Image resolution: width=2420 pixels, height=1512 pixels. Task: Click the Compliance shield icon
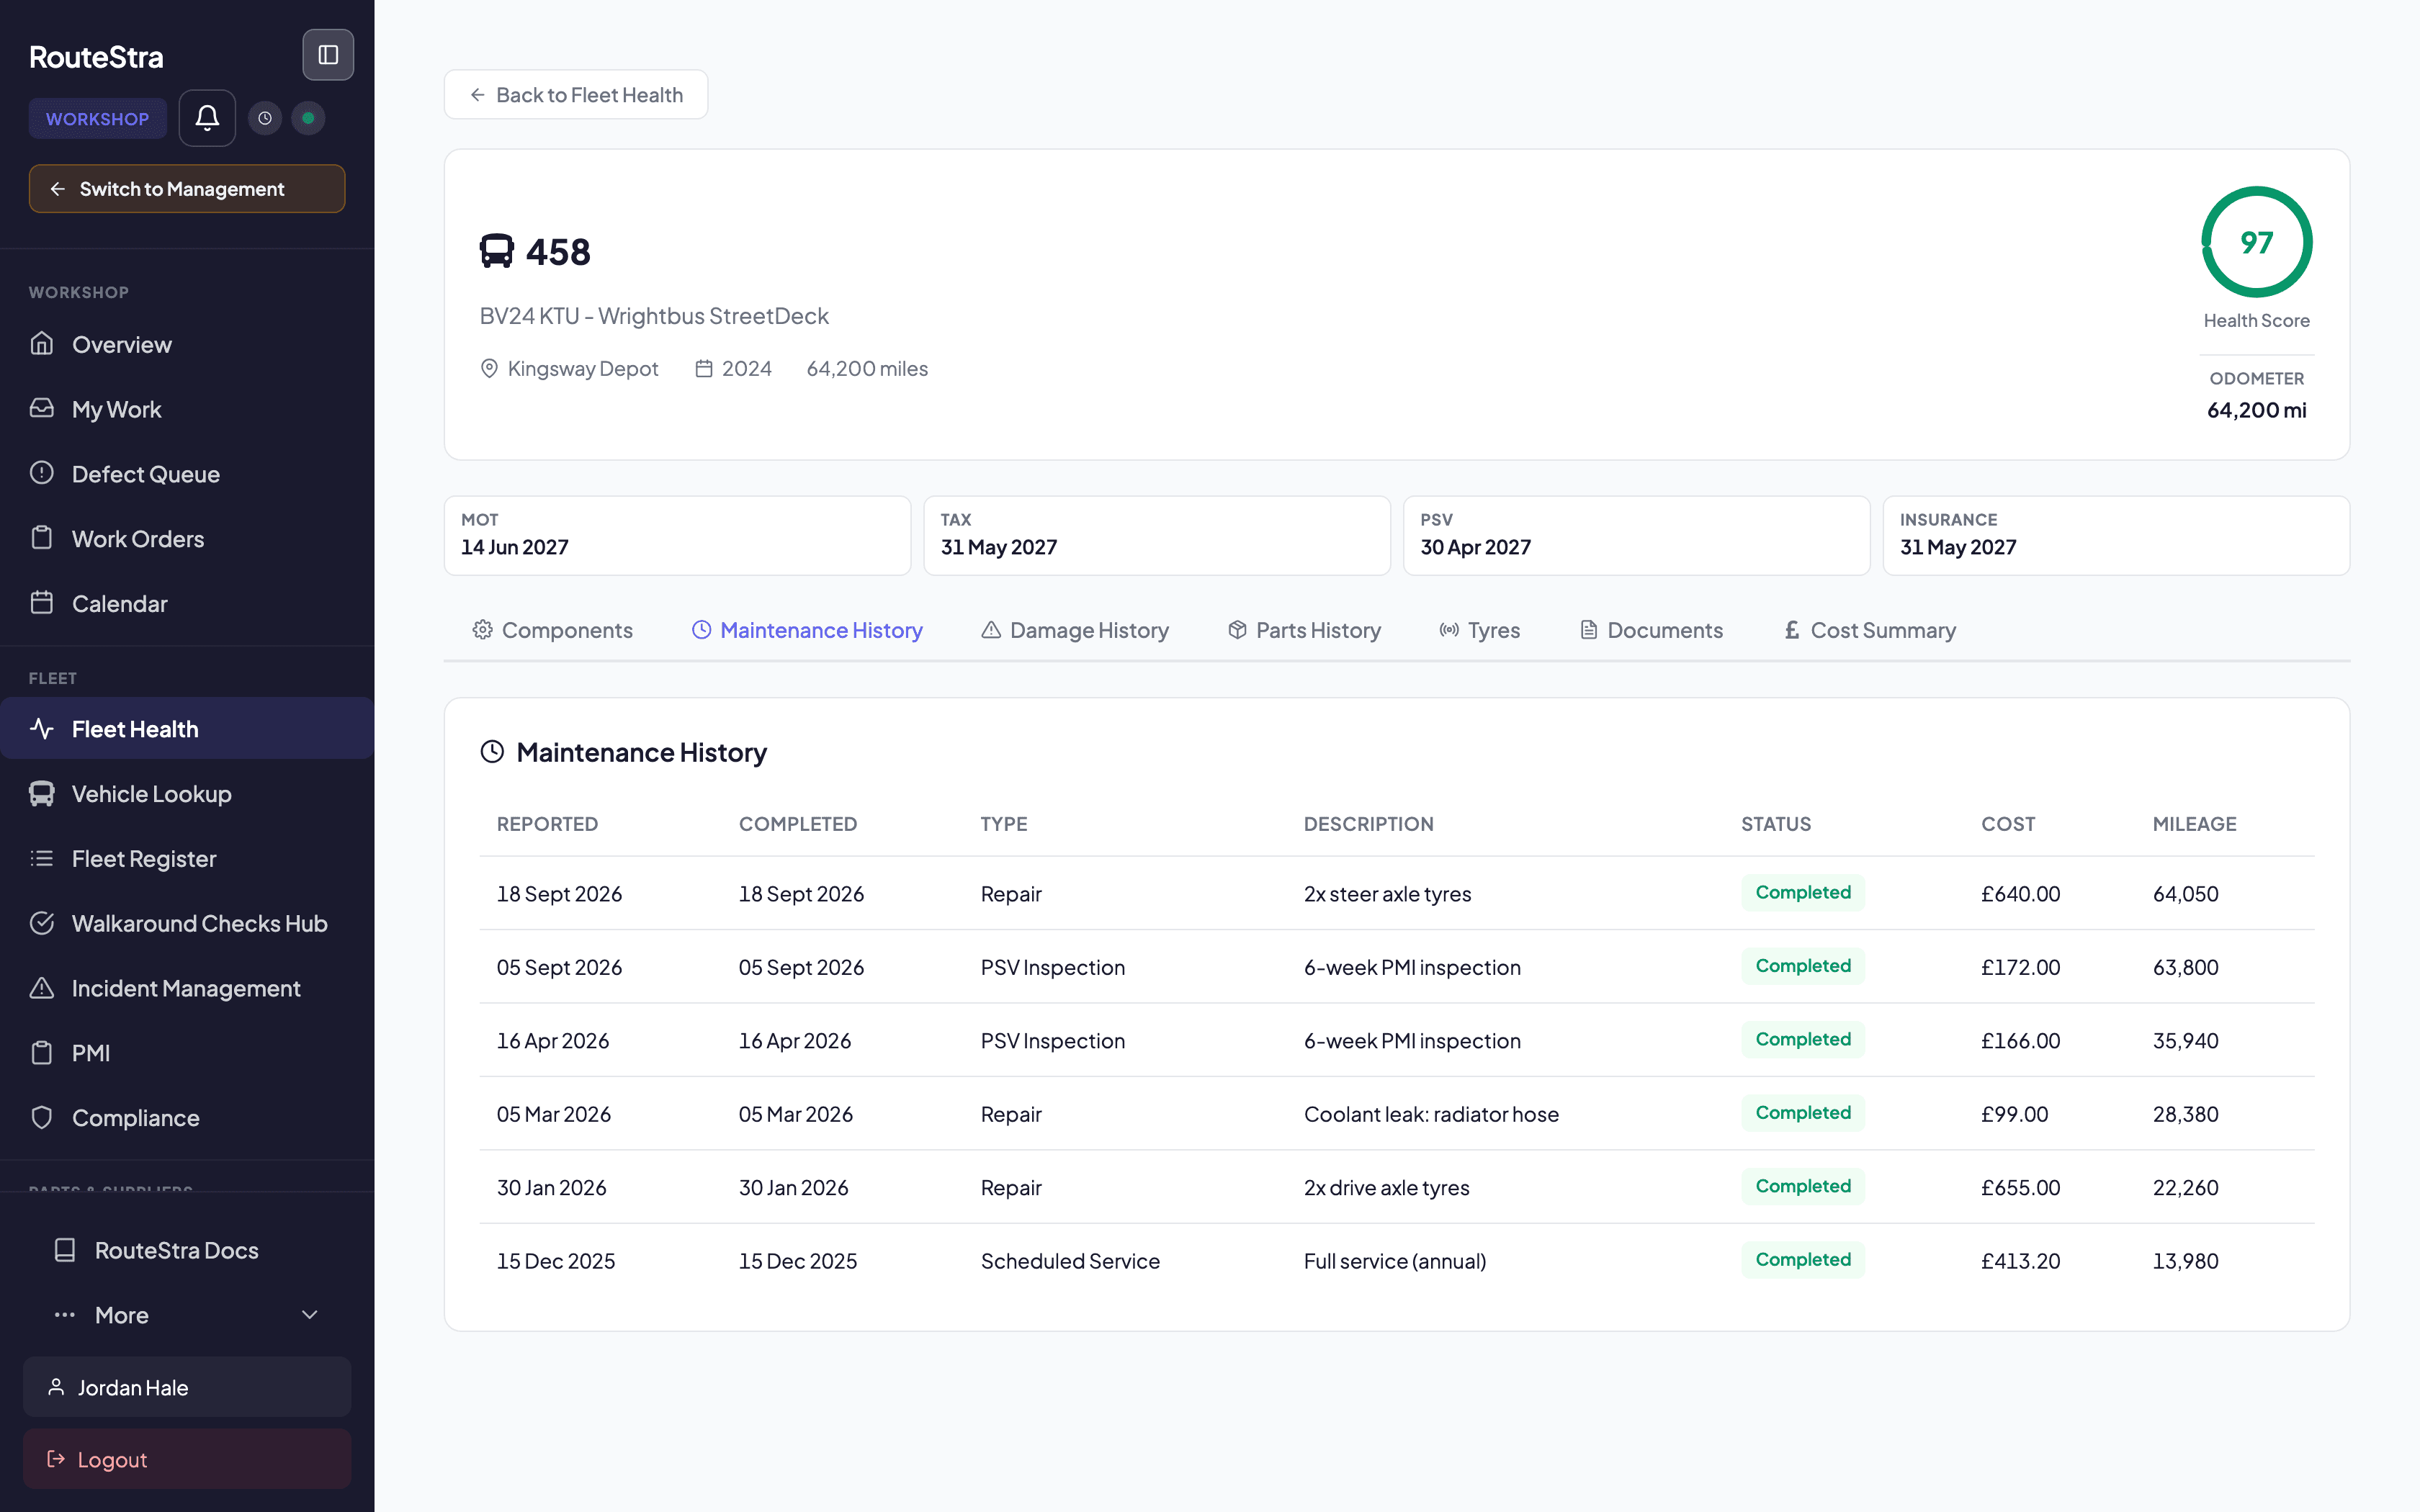click(x=42, y=1117)
